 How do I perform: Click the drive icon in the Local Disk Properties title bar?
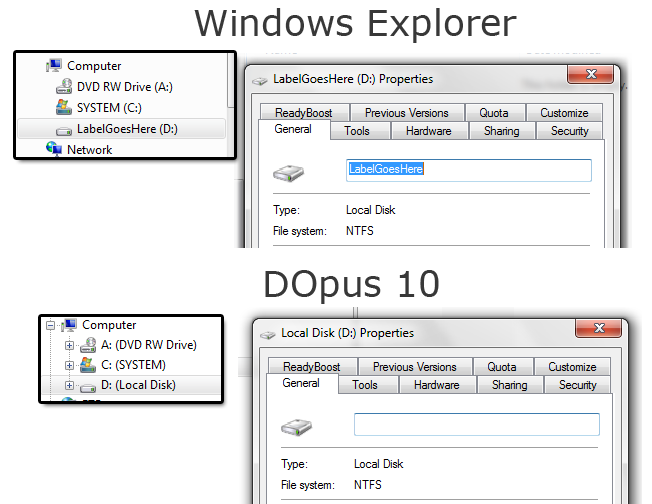tap(268, 334)
